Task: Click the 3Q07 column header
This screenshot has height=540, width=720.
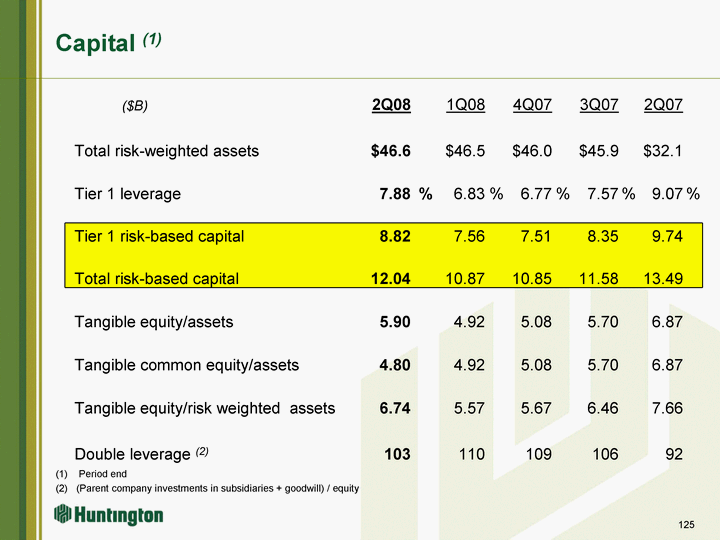Action: (598, 105)
